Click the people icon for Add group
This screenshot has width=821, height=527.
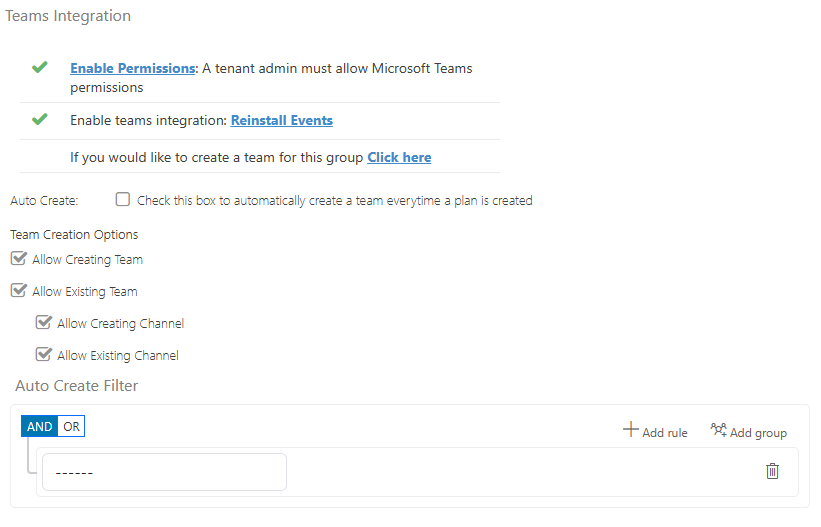tap(718, 430)
